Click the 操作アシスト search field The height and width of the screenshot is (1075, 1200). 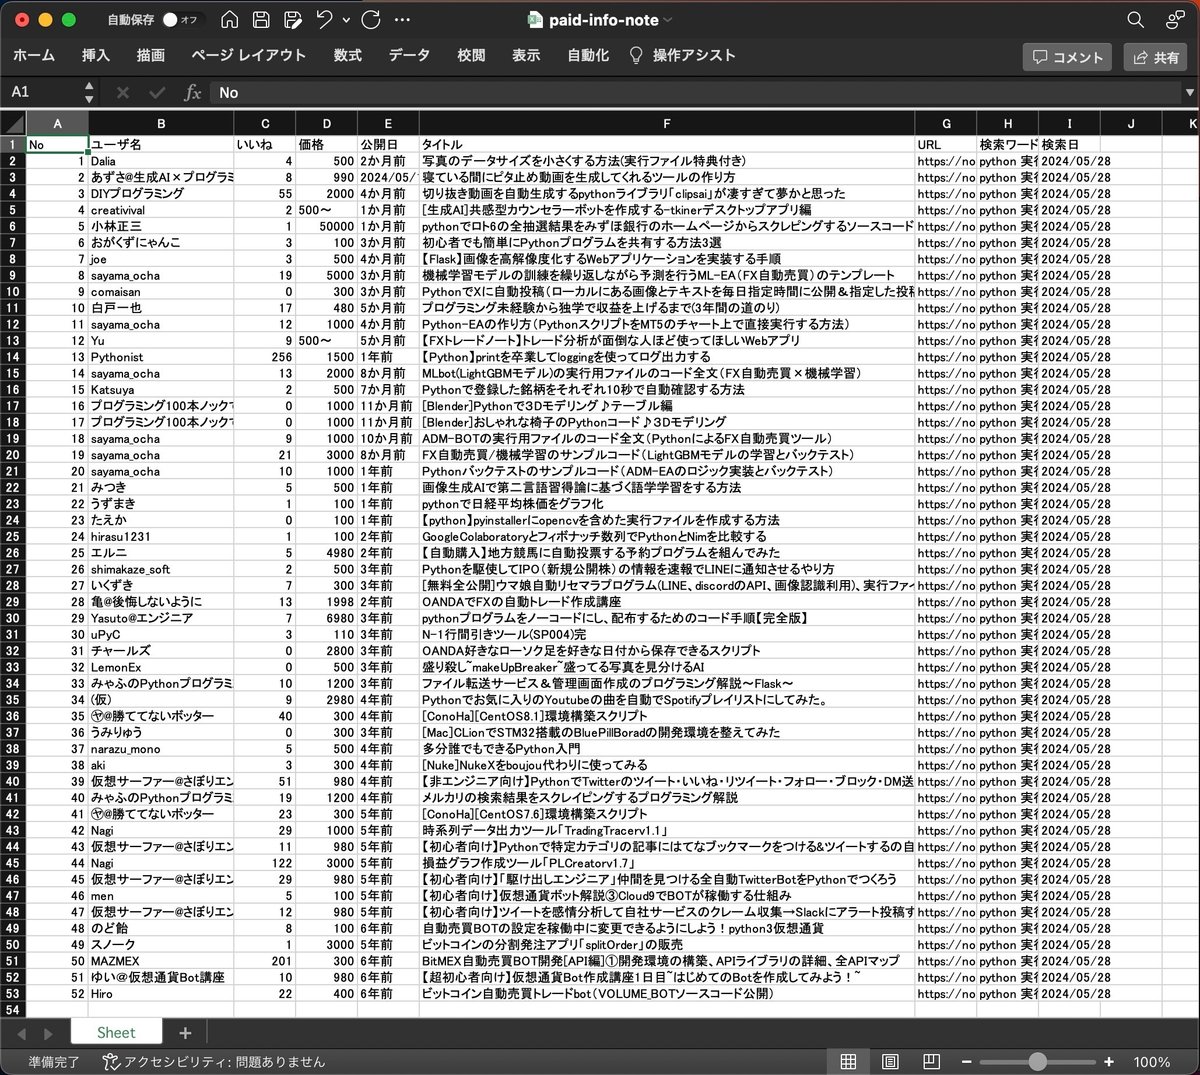[694, 56]
